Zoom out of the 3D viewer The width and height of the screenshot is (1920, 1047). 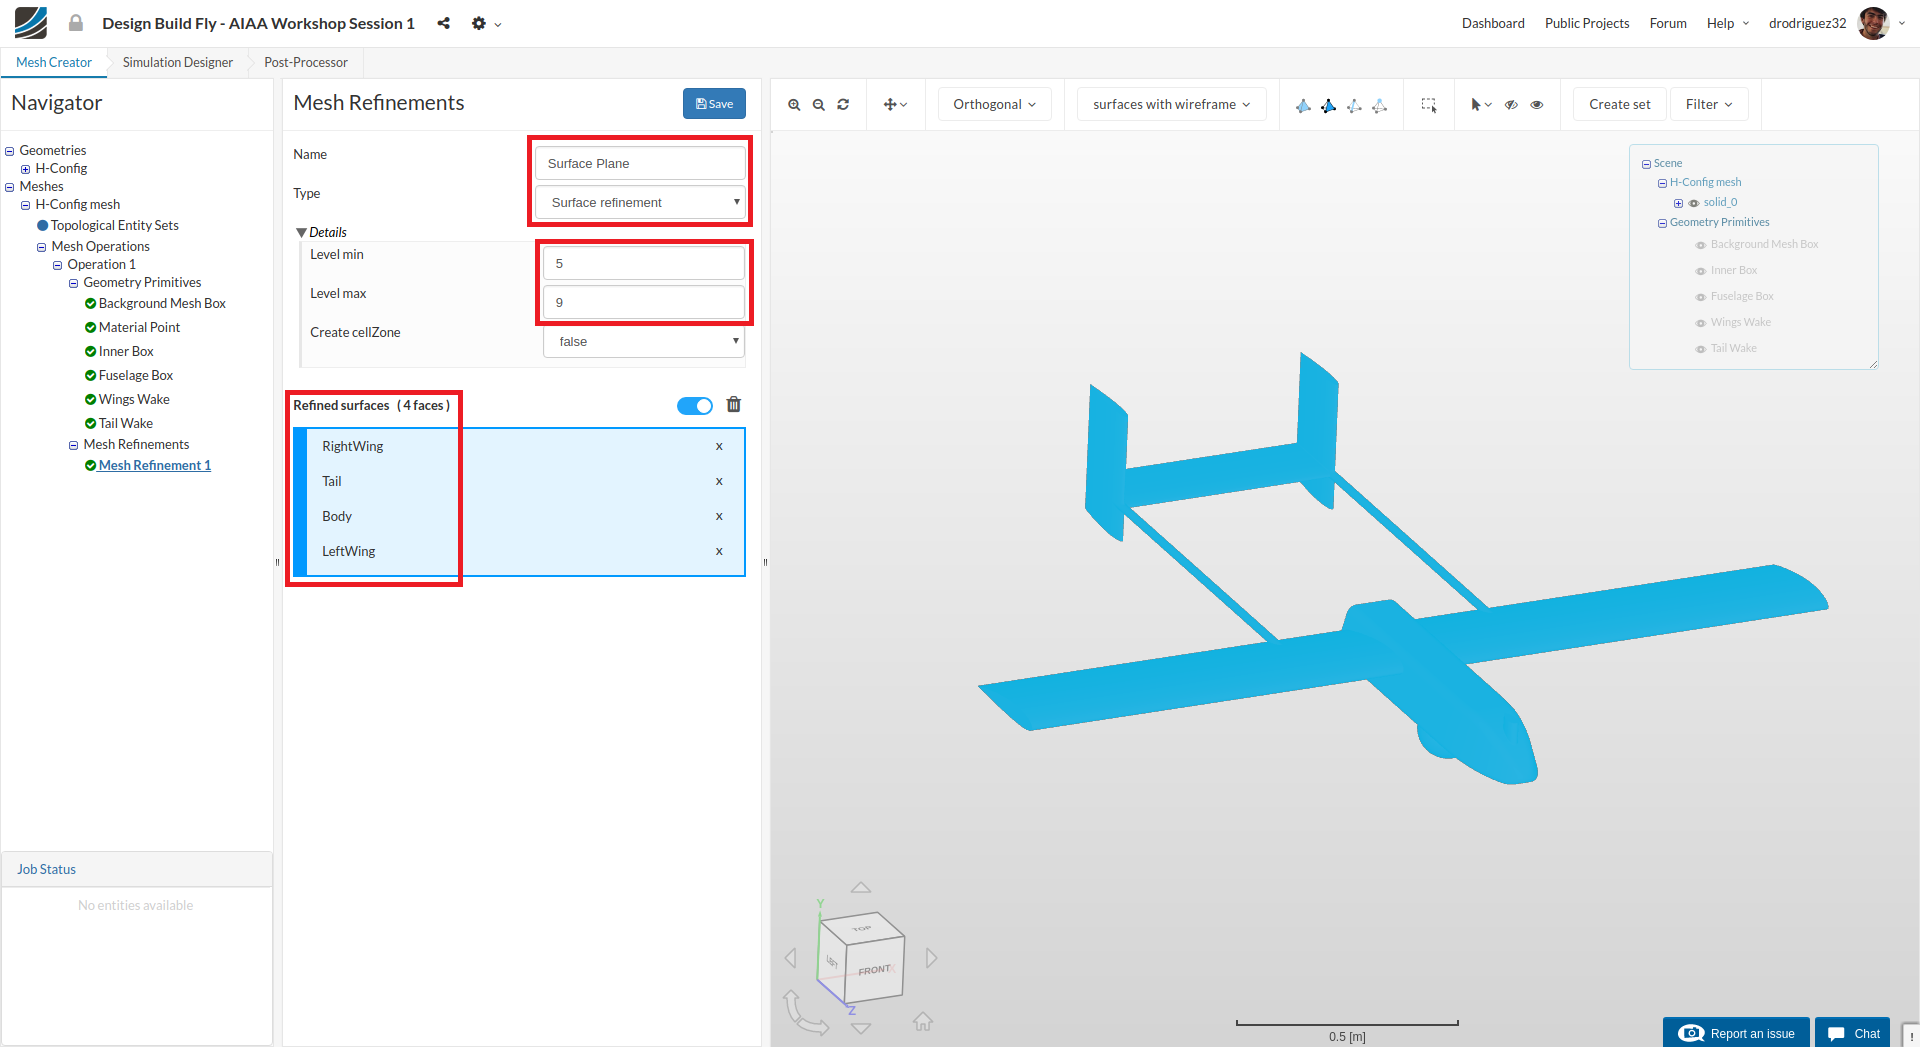coord(819,104)
